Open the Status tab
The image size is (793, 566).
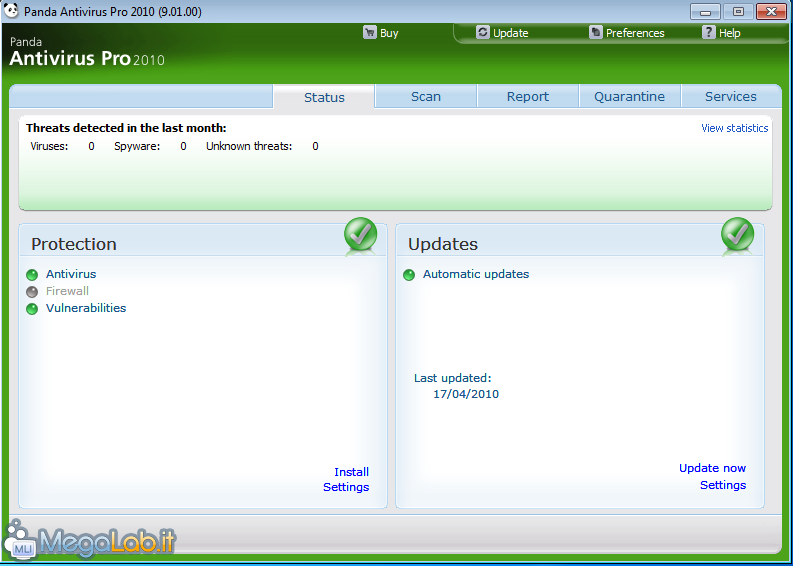[x=324, y=97]
